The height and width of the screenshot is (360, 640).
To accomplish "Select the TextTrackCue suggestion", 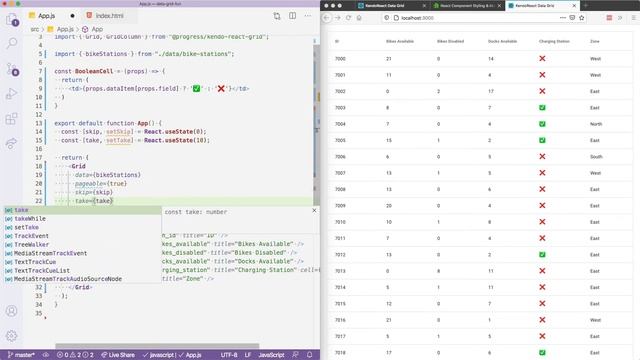I will point(83,262).
